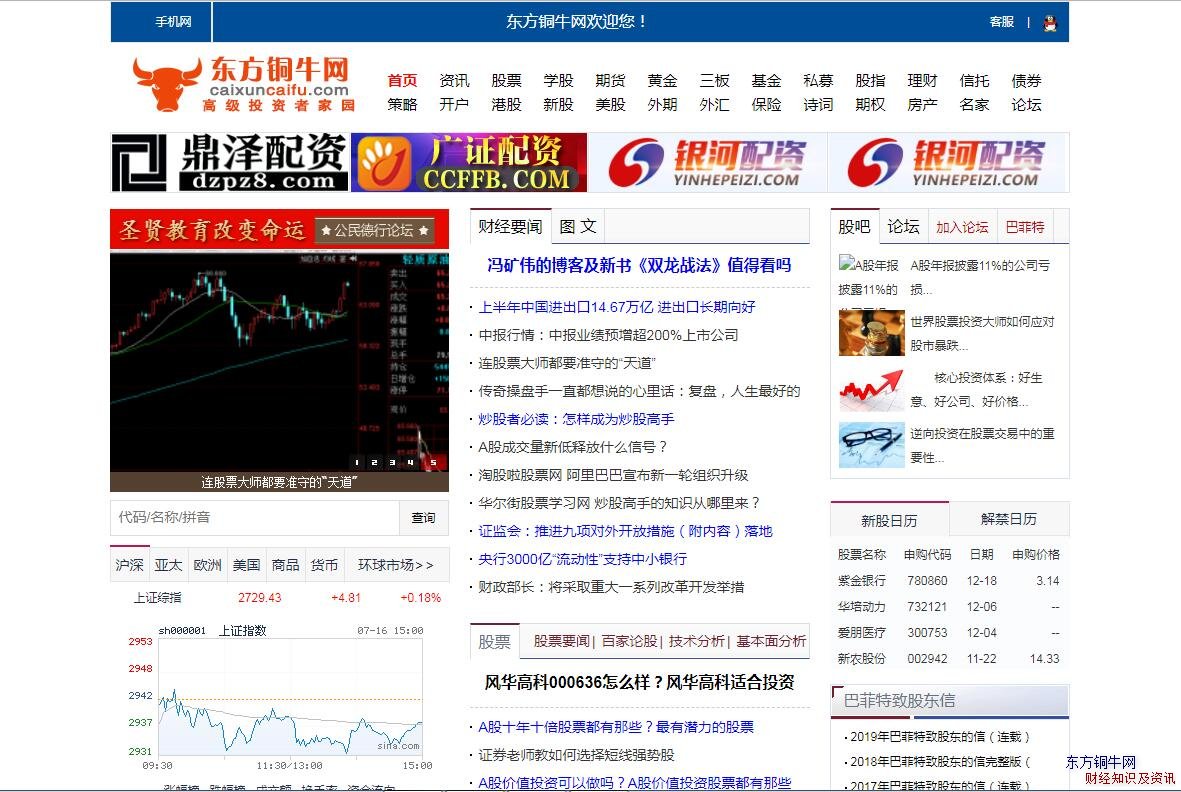The image size is (1181, 792).
Task: Open the 房产 navigation item
Action: (x=922, y=105)
